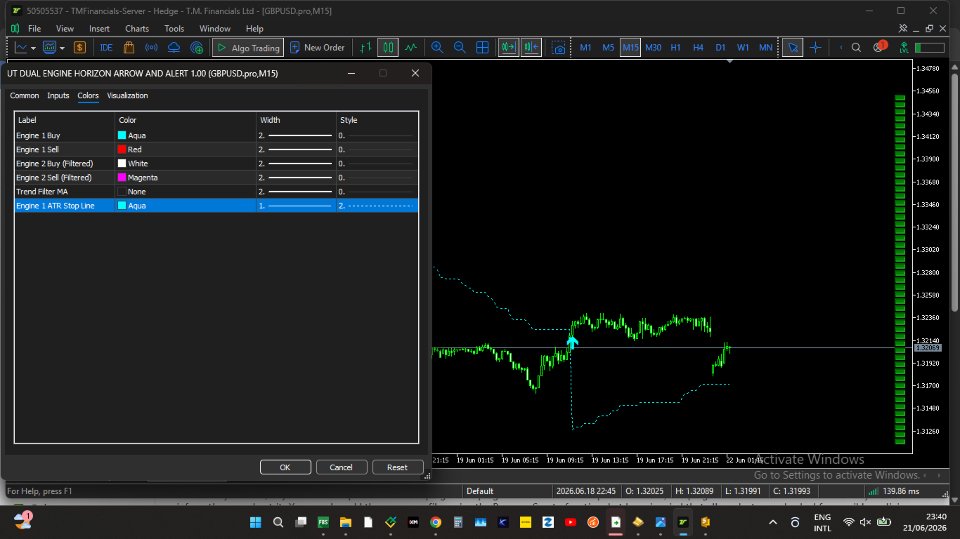The width and height of the screenshot is (960, 539).
Task: Click Red swatch for Engine 1 Sell
Action: tap(122, 149)
